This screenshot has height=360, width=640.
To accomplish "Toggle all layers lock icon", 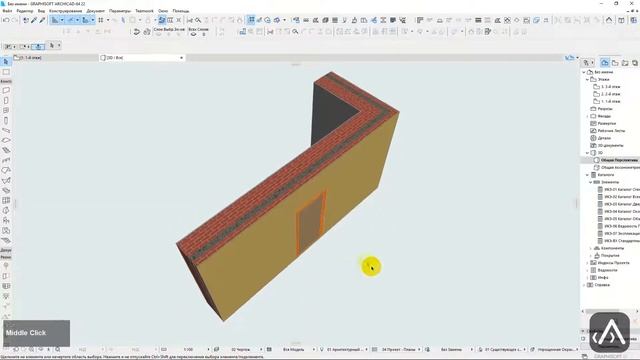I will click(x=204, y=34).
